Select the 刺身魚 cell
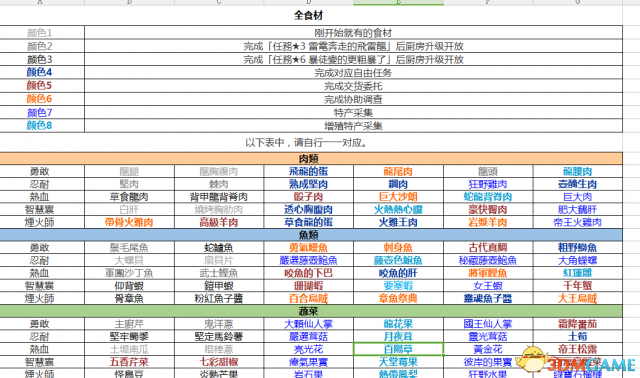The height and width of the screenshot is (378, 640). [x=398, y=247]
